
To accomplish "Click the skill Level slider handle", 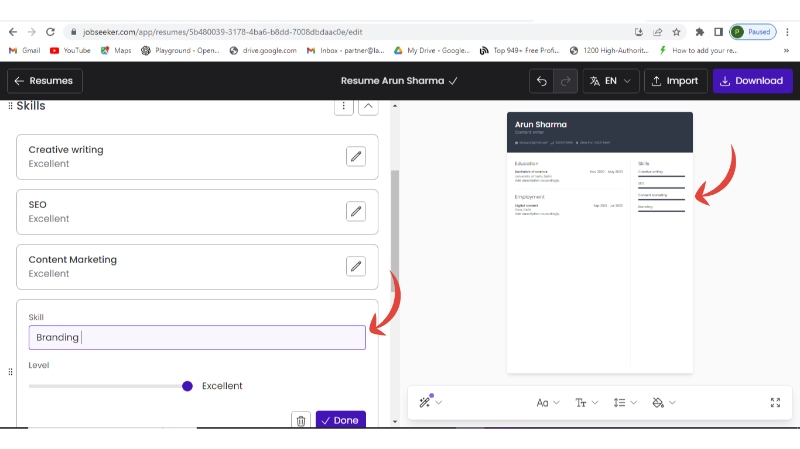I will [x=187, y=386].
